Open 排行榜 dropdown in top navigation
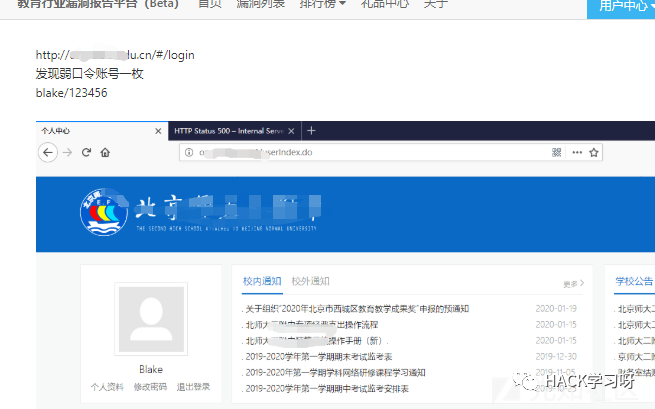The width and height of the screenshot is (655, 409). click(322, 4)
